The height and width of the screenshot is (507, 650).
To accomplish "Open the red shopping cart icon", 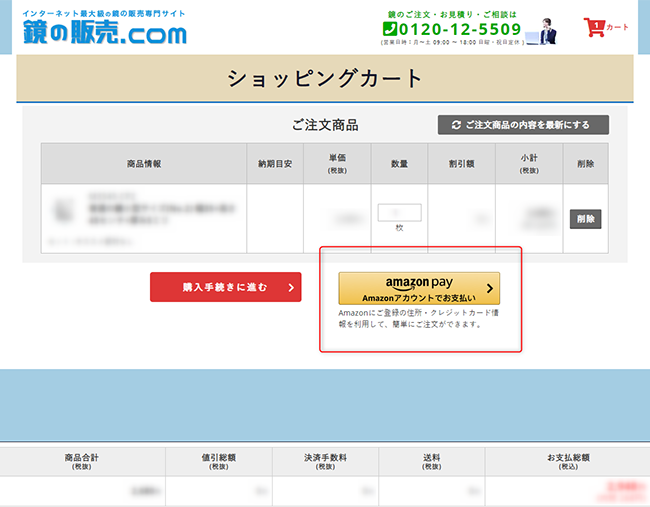I will pyautogui.click(x=594, y=28).
